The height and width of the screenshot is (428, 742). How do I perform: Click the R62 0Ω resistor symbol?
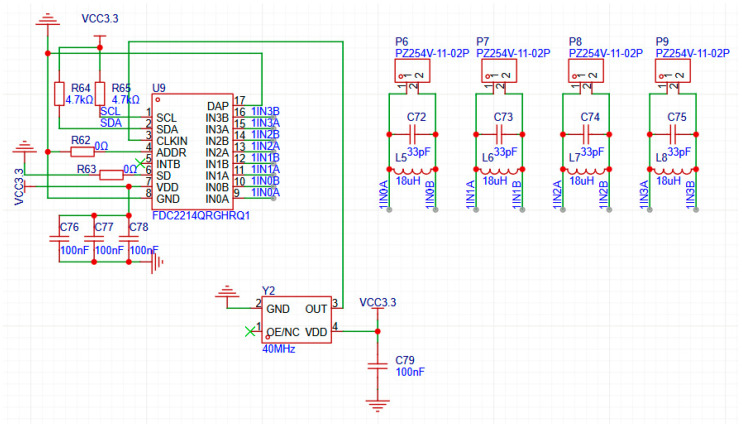click(x=82, y=152)
